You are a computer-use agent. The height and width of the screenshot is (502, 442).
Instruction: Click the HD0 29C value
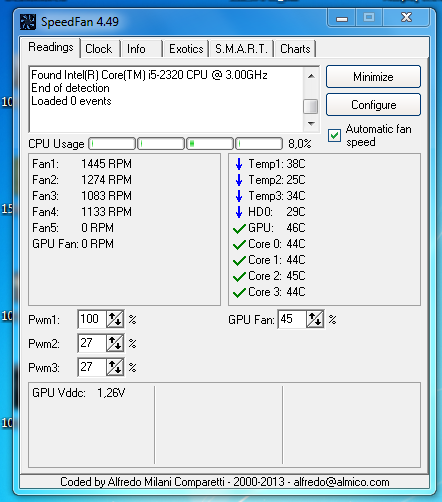click(296, 212)
